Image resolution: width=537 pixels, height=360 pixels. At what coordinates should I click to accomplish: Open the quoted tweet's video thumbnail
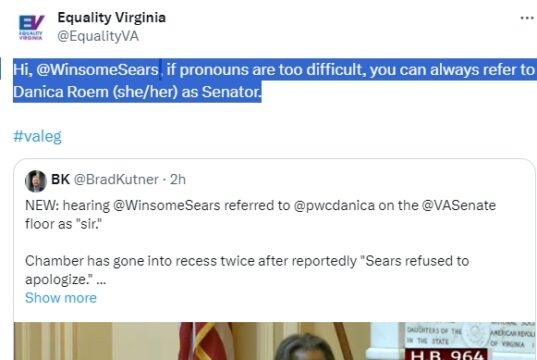pos(275,341)
